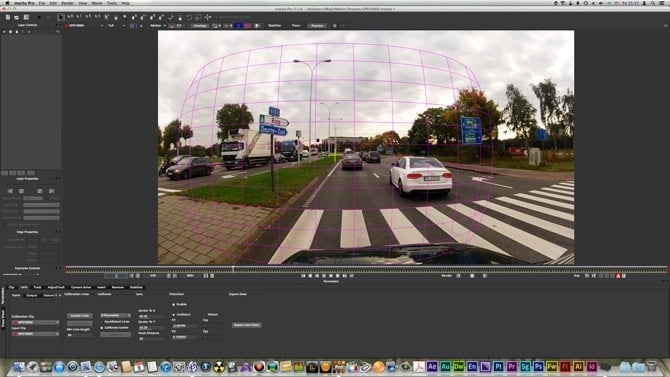The width and height of the screenshot is (670, 377).
Task: Click the Save Project toolbar icon
Action: tap(26, 17)
